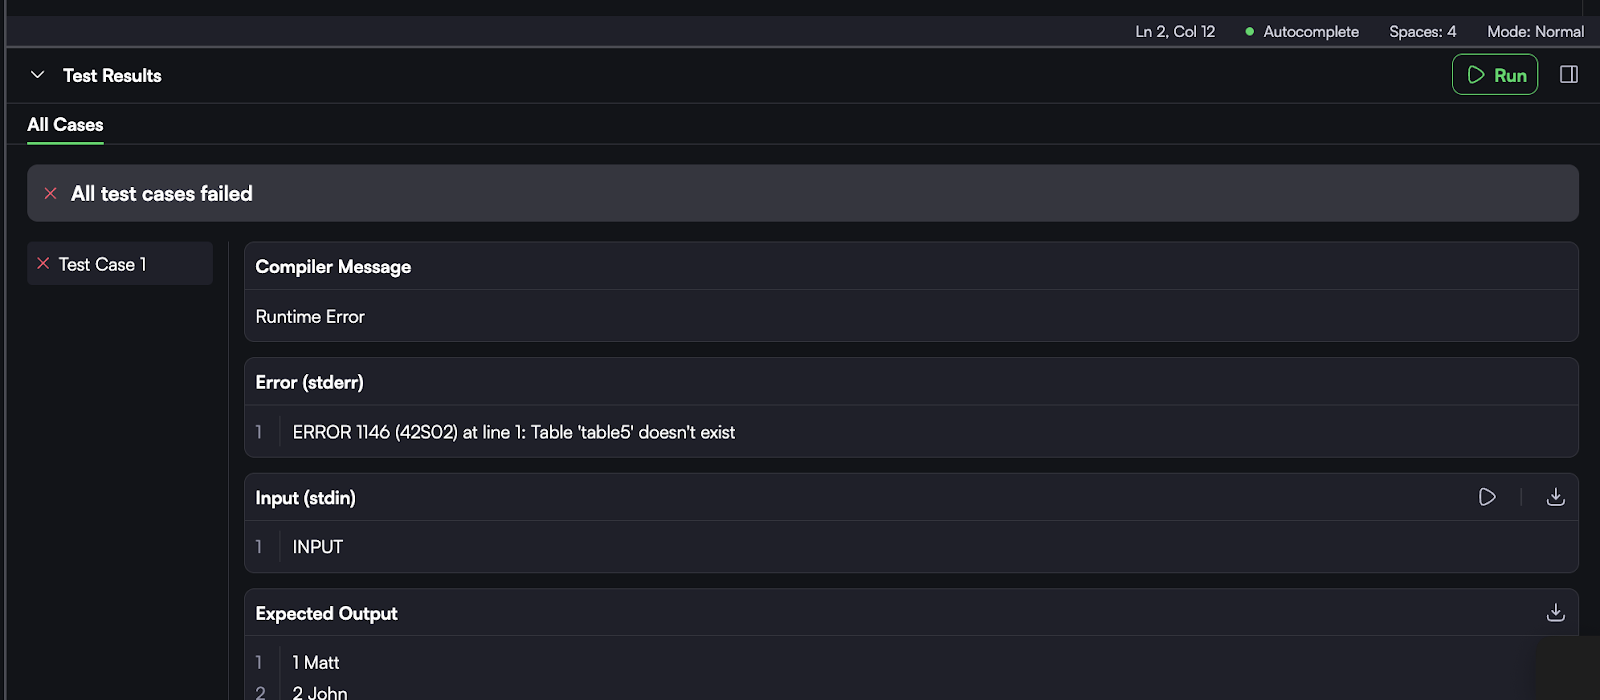Open the Spaces: 4 indentation setting
1600x700 pixels.
point(1422,32)
